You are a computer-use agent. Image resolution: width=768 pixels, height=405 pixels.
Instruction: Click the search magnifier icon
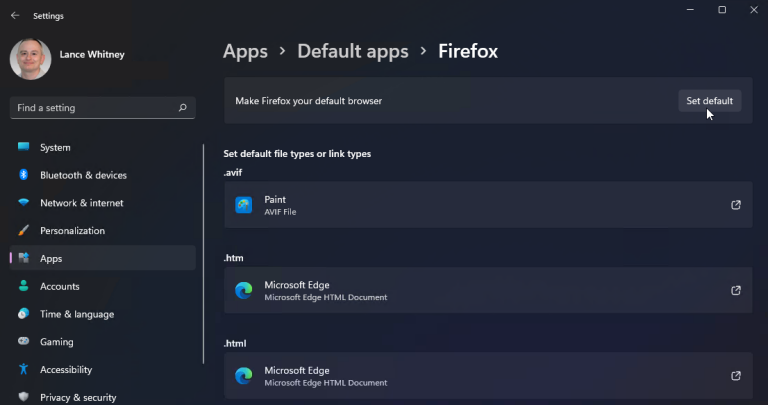tap(183, 107)
